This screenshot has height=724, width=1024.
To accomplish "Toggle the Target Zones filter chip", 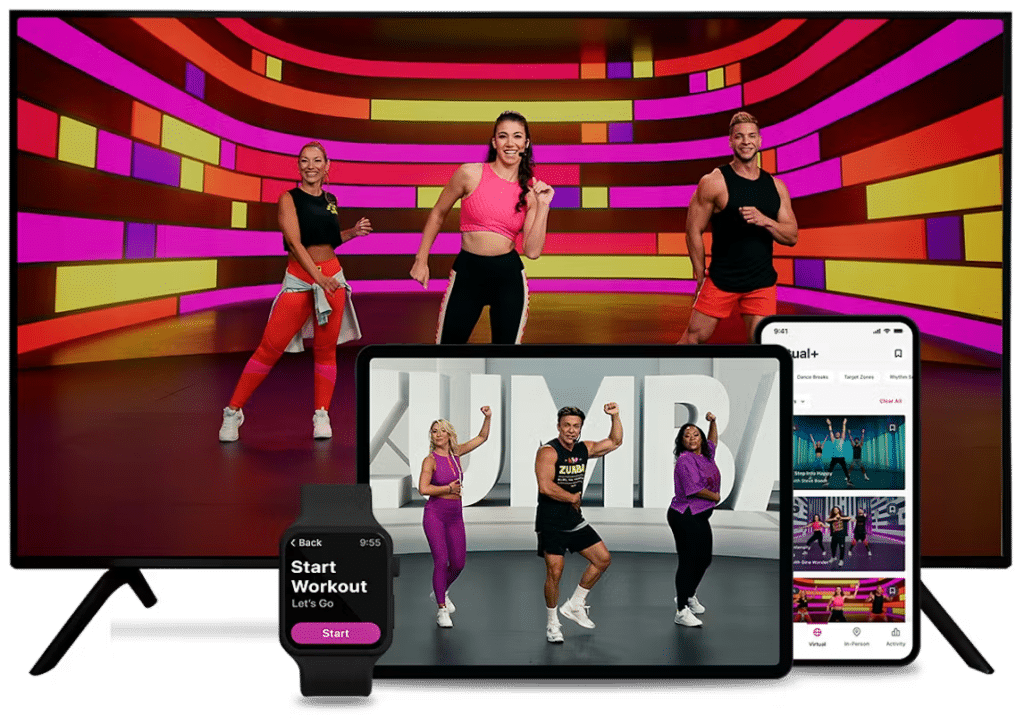I will [x=858, y=377].
